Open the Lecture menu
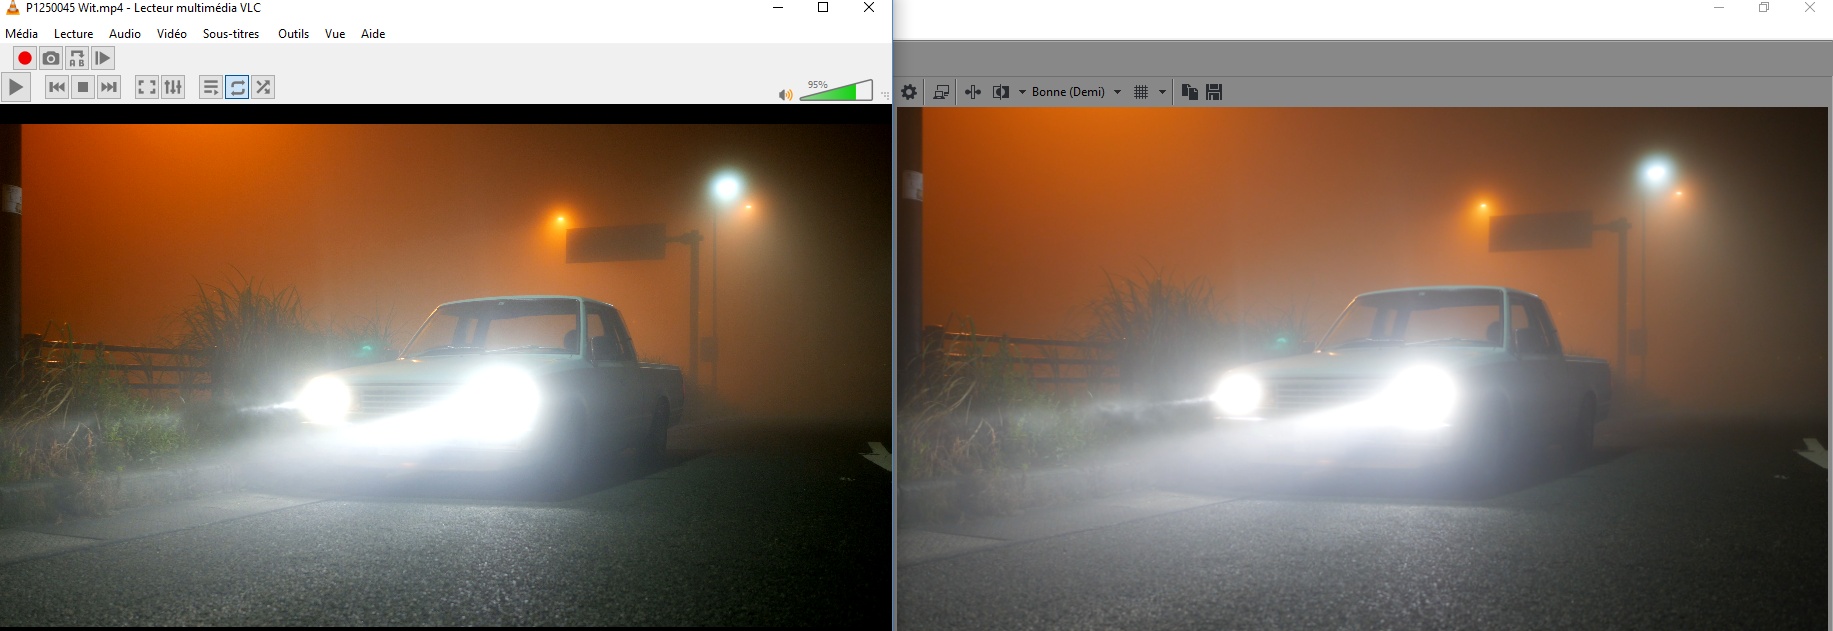This screenshot has width=1833, height=631. (x=74, y=34)
